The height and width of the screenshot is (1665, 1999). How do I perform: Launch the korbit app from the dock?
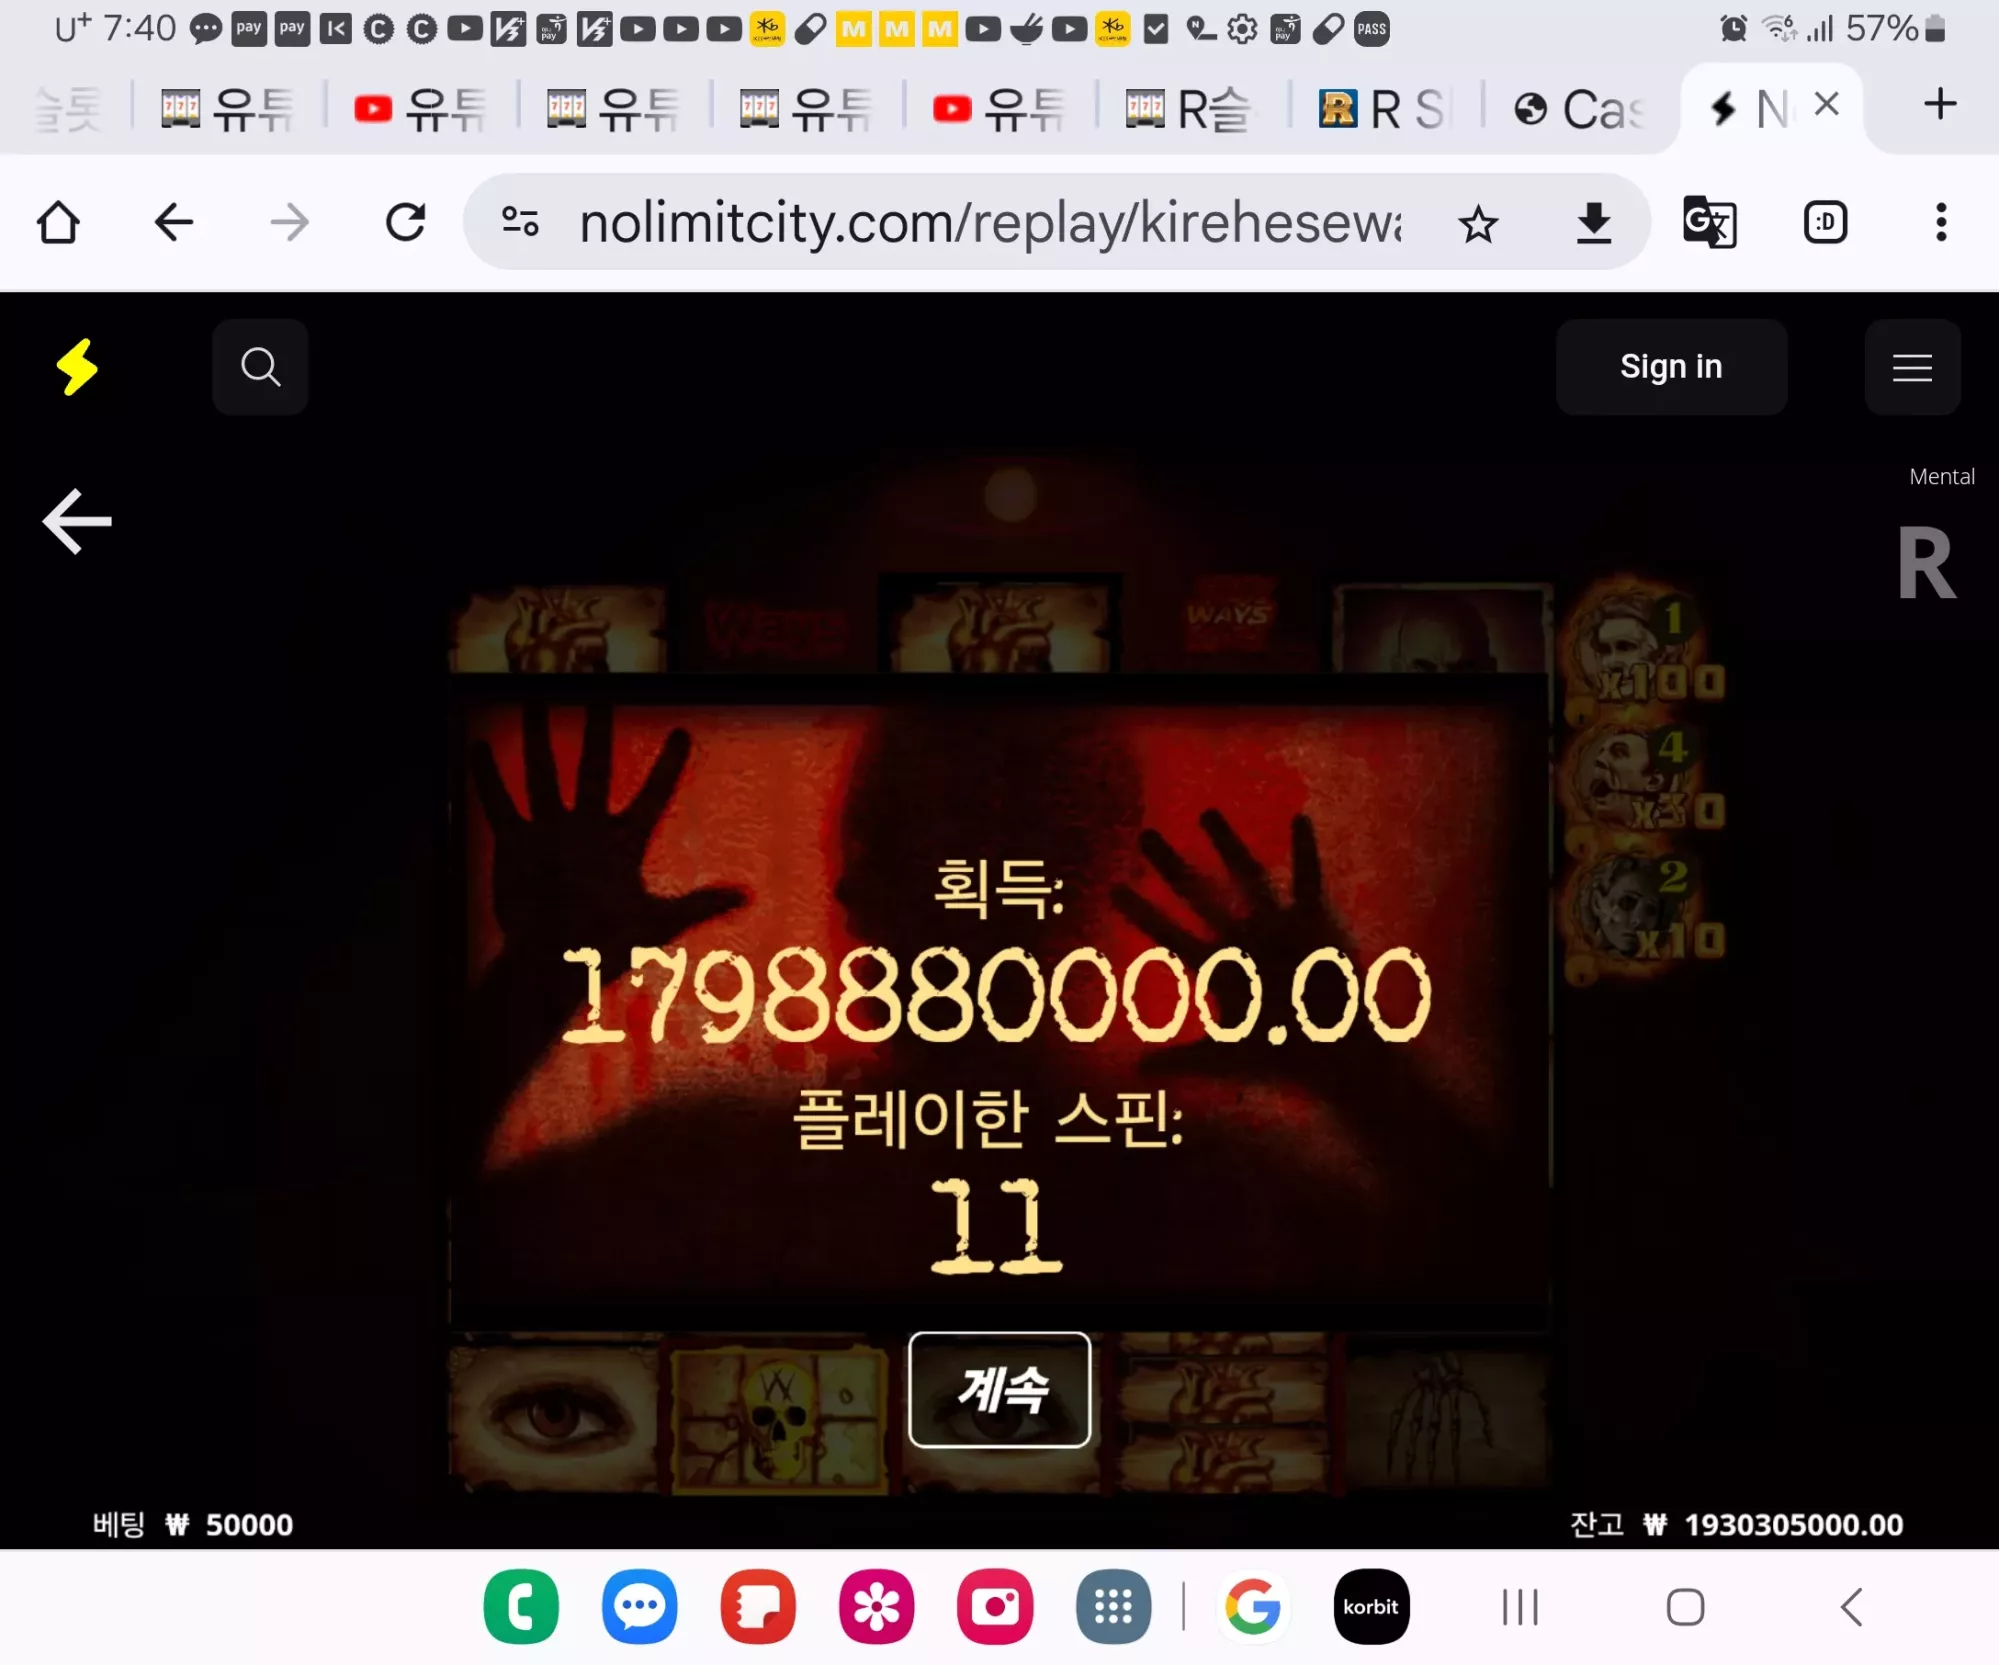[1371, 1607]
